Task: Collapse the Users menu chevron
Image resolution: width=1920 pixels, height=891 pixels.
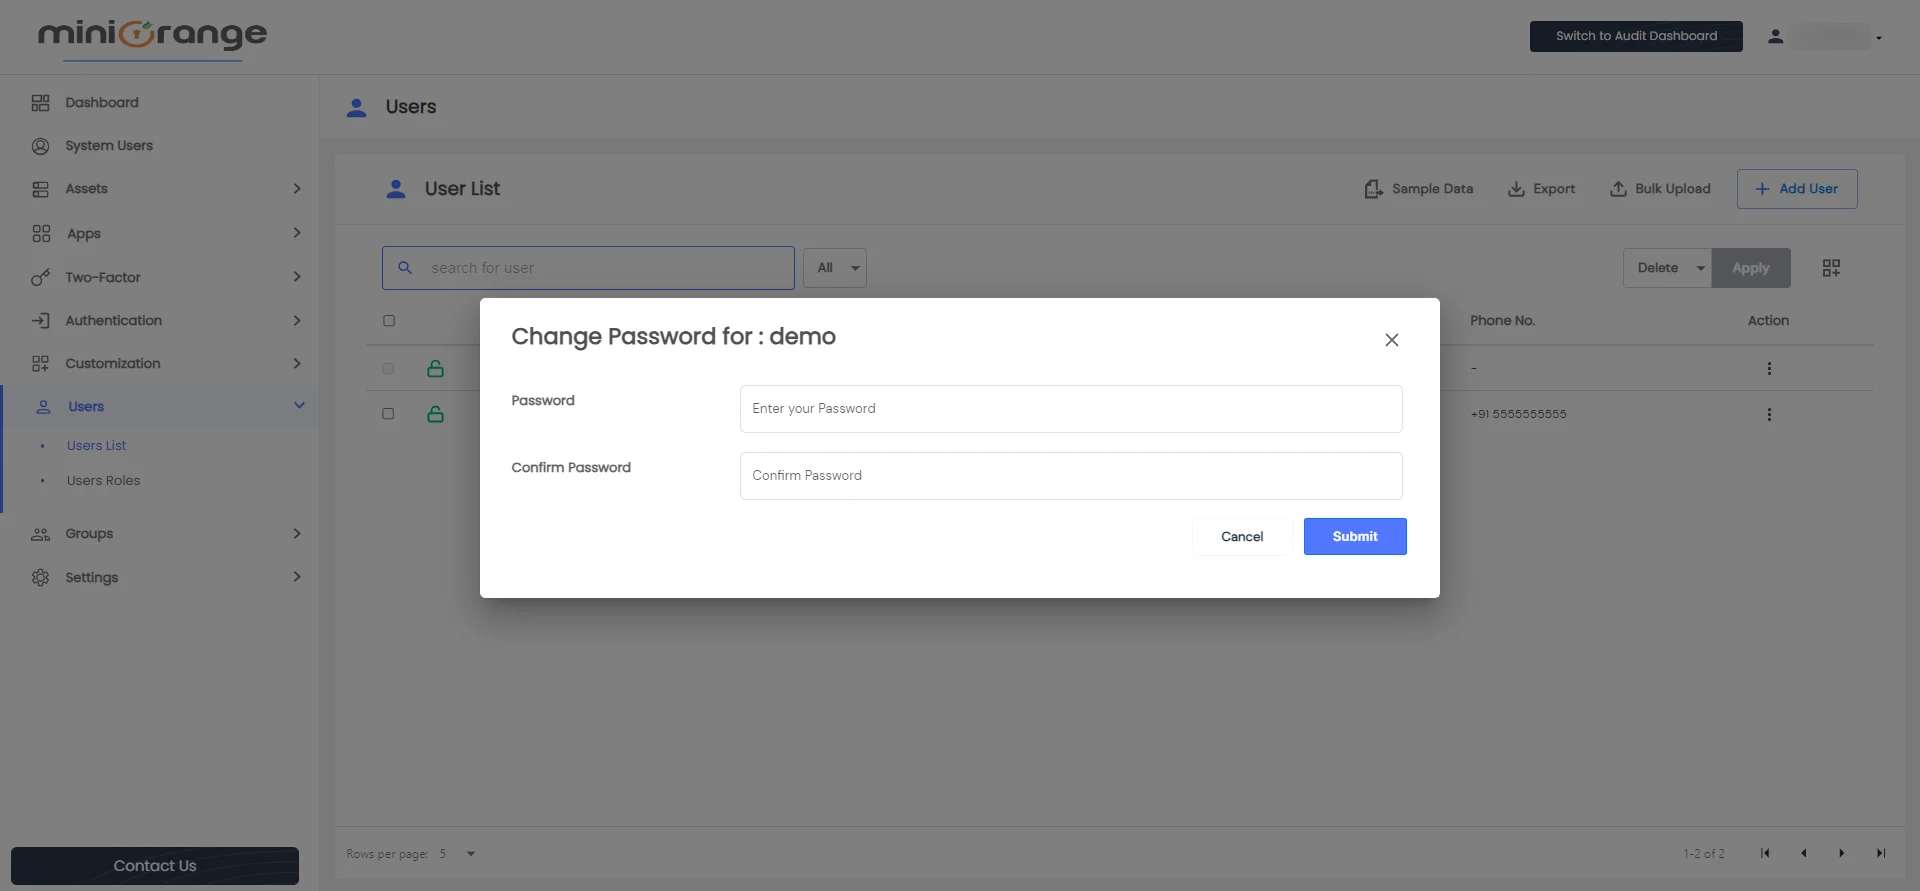Action: coord(299,405)
